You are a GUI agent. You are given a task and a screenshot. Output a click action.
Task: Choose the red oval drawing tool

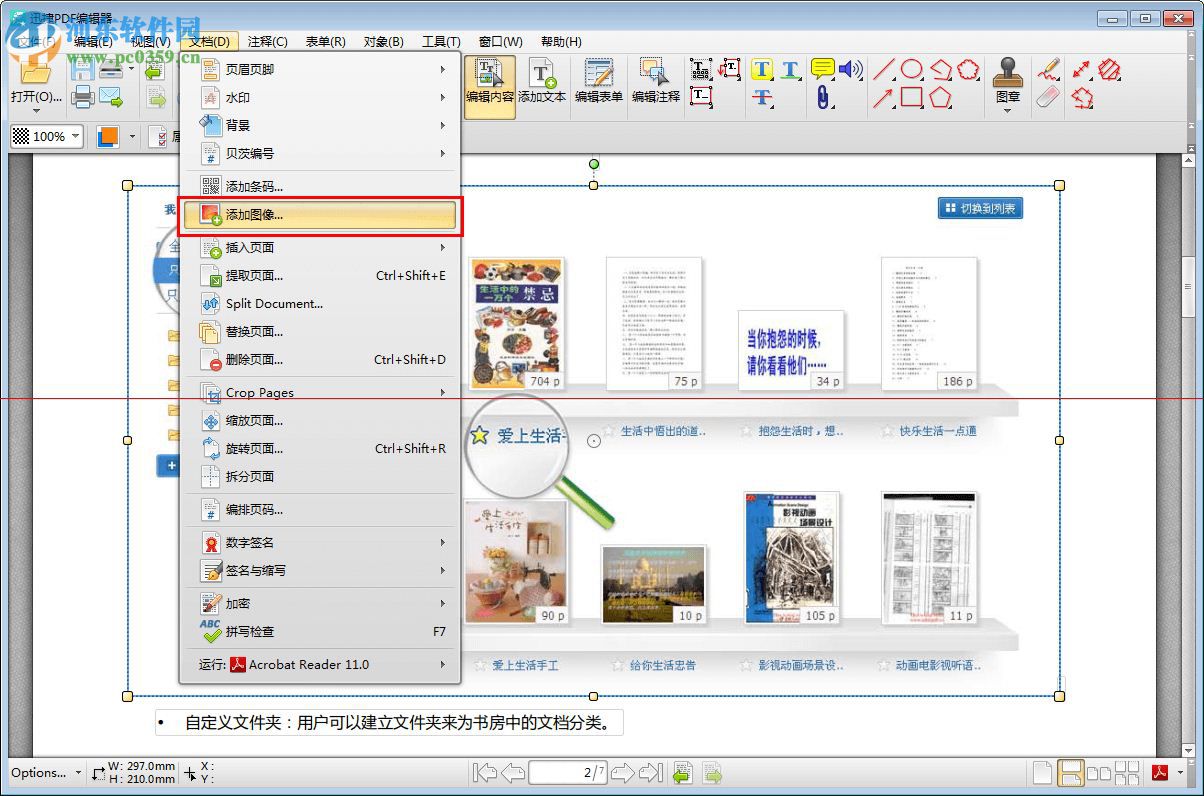(x=911, y=69)
